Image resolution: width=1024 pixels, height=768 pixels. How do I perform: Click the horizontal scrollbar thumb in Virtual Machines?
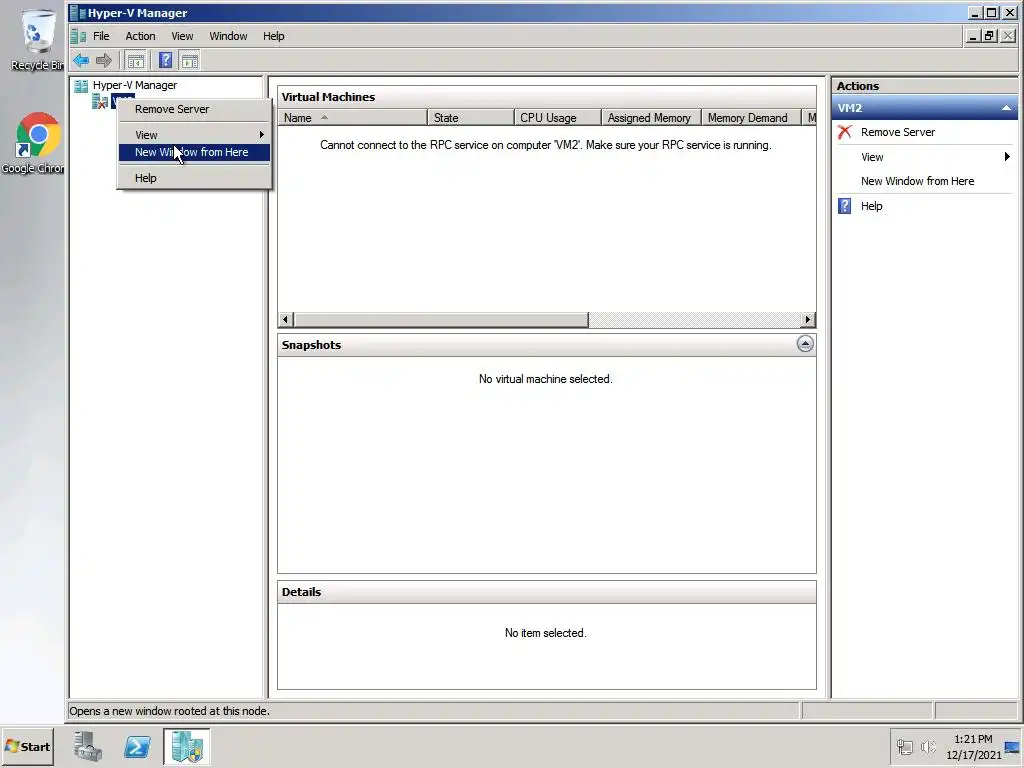click(441, 319)
